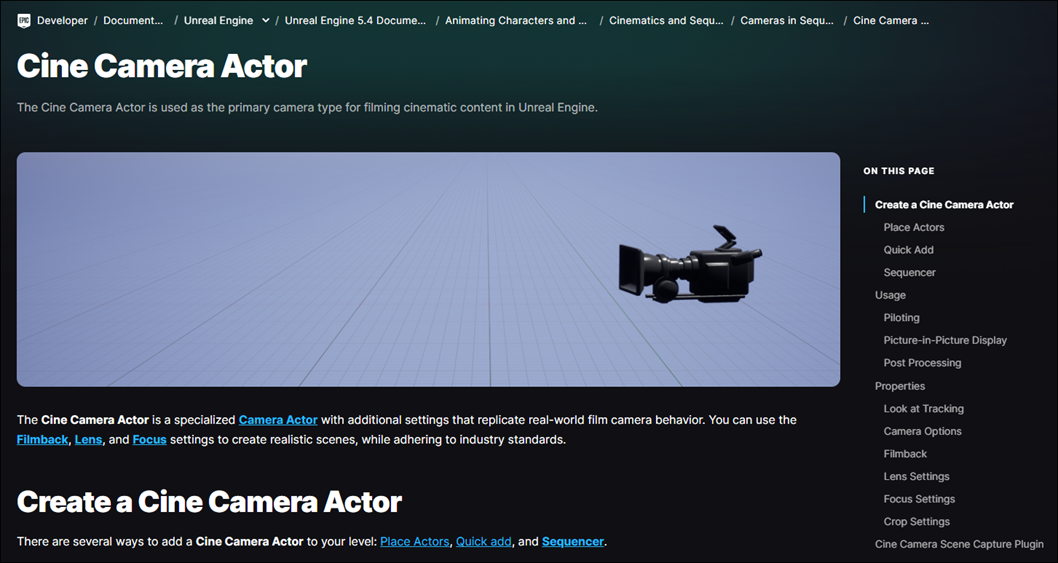1058x563 pixels.
Task: Expand the Unreal Engine breadcrumb dropdown chevron
Action: click(x=266, y=20)
